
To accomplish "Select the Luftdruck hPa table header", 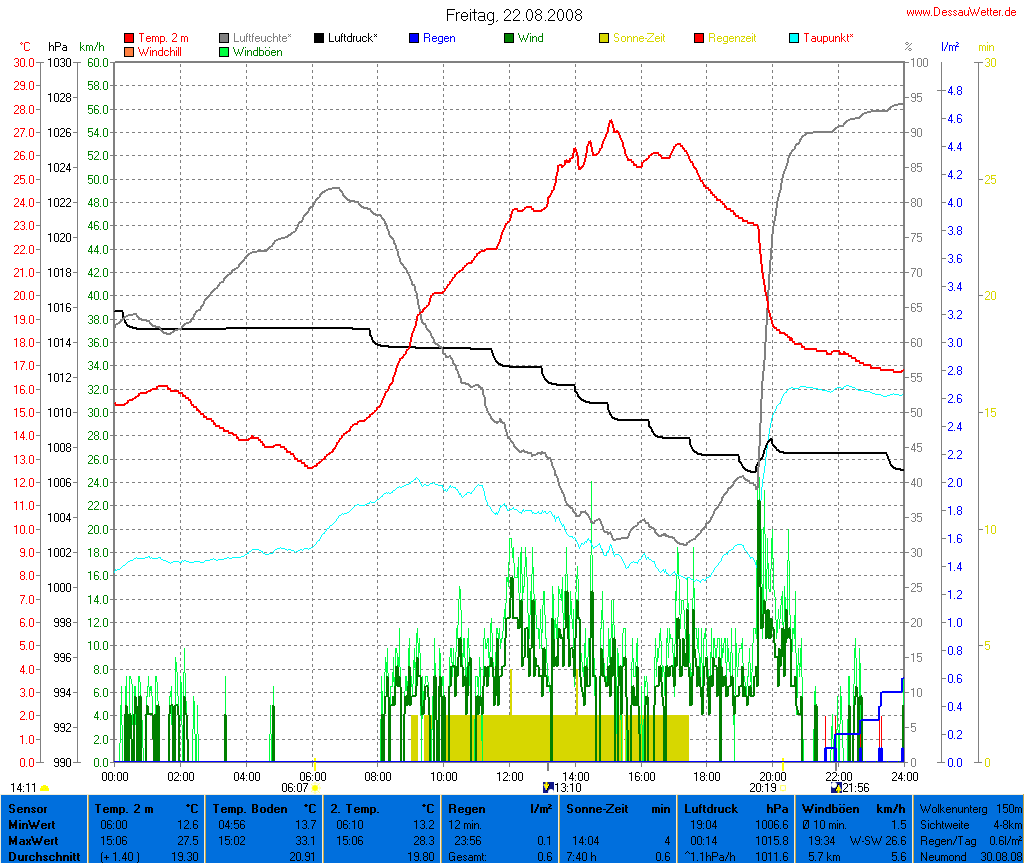I will (736, 807).
